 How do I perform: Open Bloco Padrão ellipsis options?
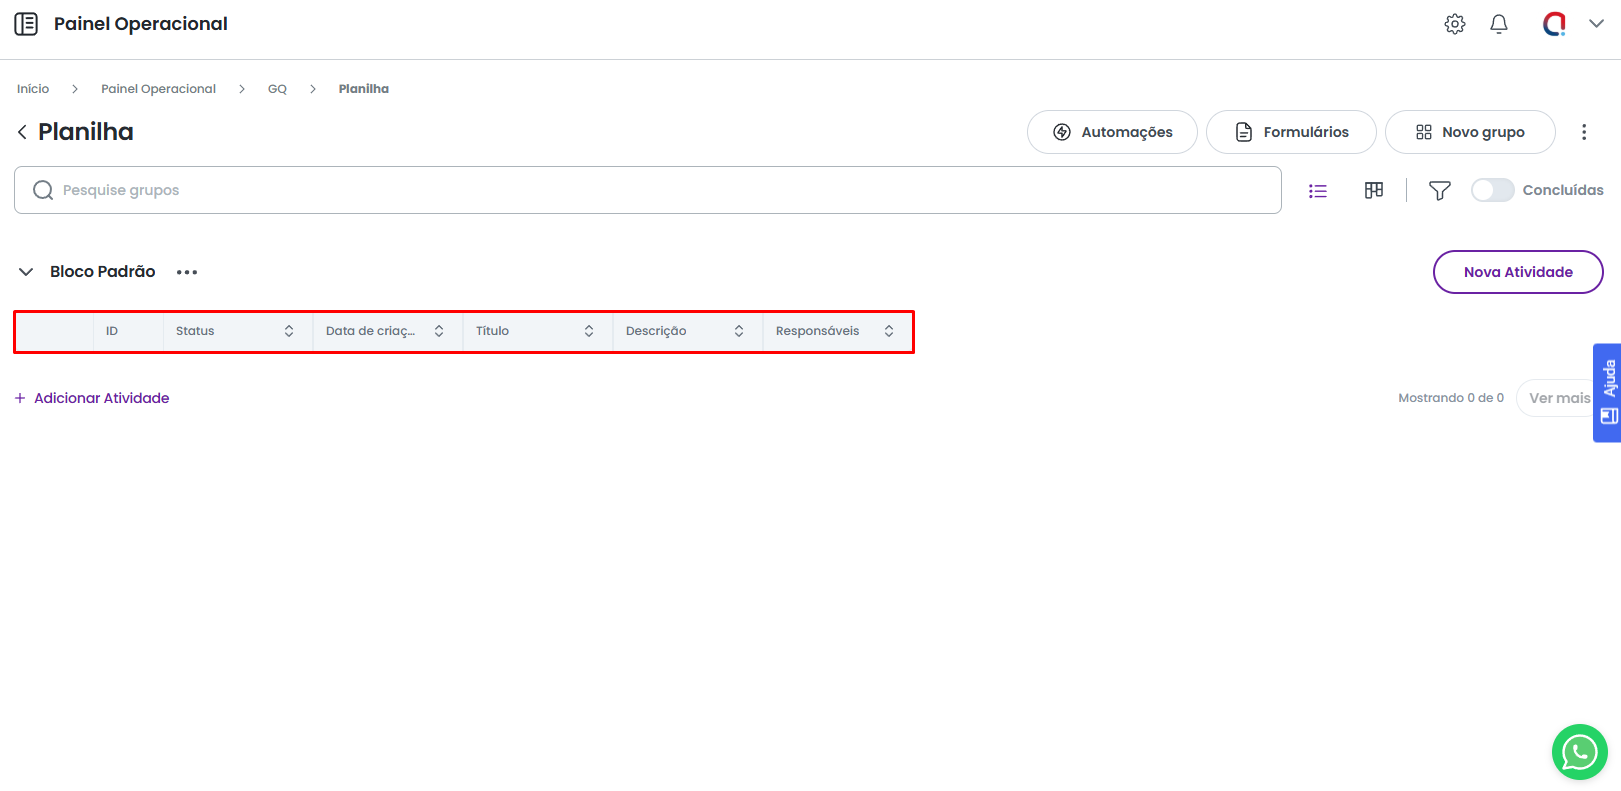187,272
